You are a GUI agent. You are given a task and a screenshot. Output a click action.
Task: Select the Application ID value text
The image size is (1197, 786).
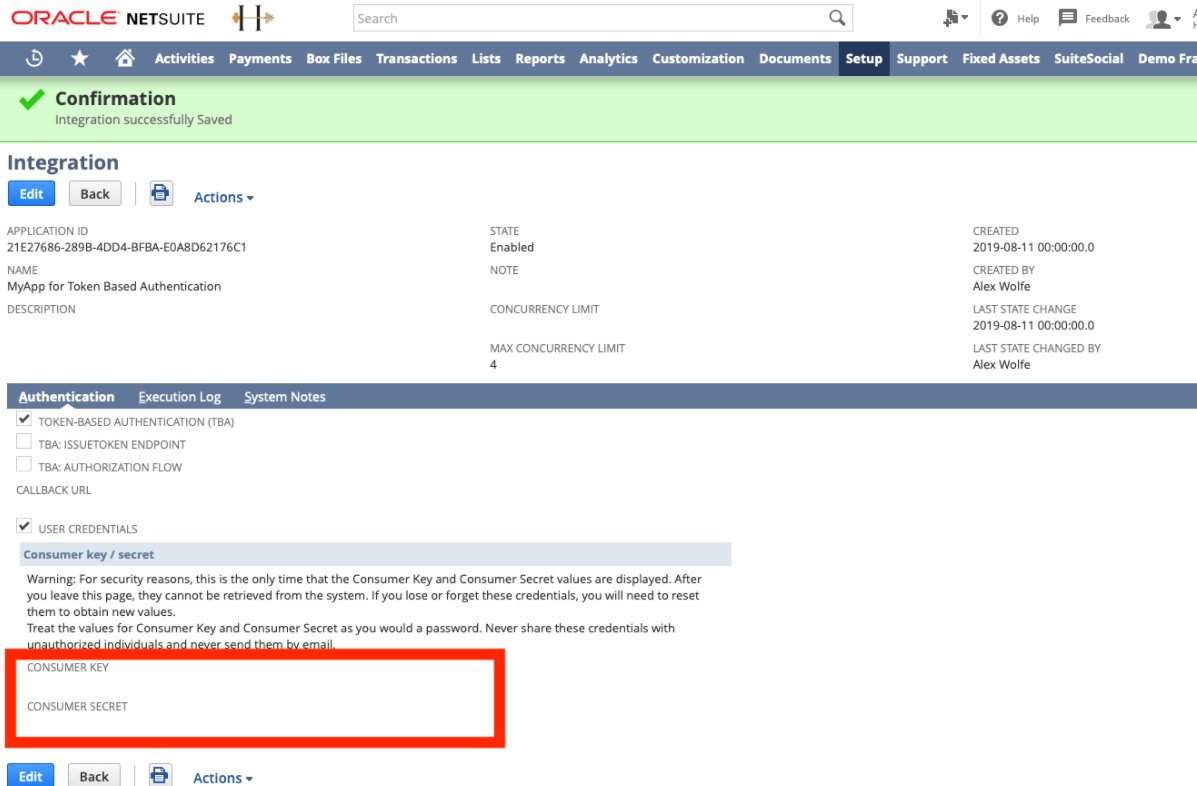[x=127, y=246]
